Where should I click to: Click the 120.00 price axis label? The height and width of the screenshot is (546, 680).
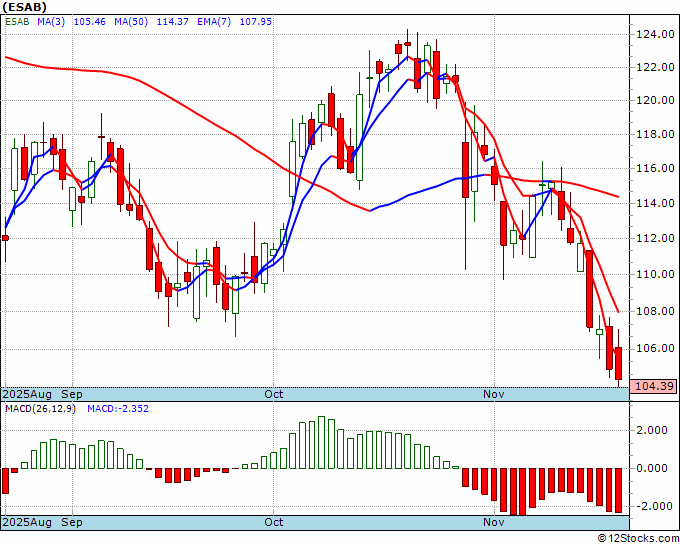pos(655,100)
